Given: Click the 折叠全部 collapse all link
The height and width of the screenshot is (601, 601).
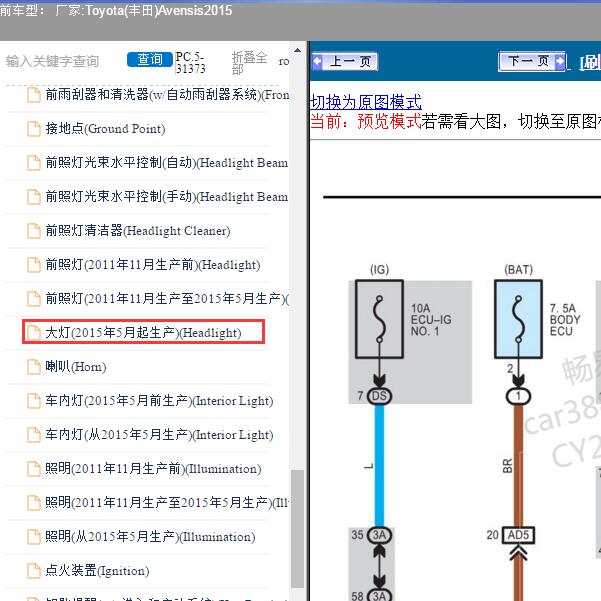Looking at the screenshot, I should (x=250, y=63).
